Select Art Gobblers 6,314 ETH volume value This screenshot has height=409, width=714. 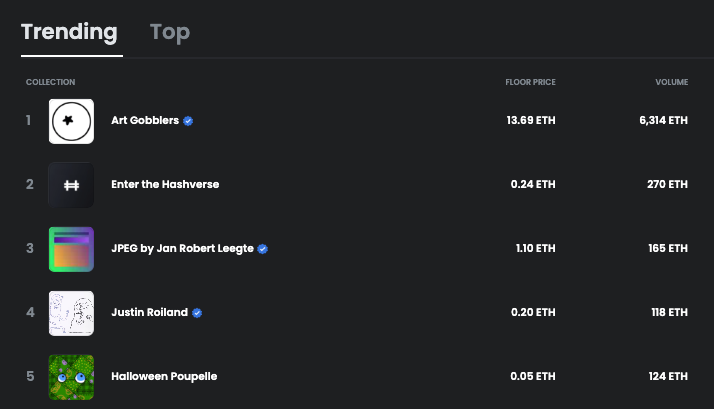click(x=663, y=120)
